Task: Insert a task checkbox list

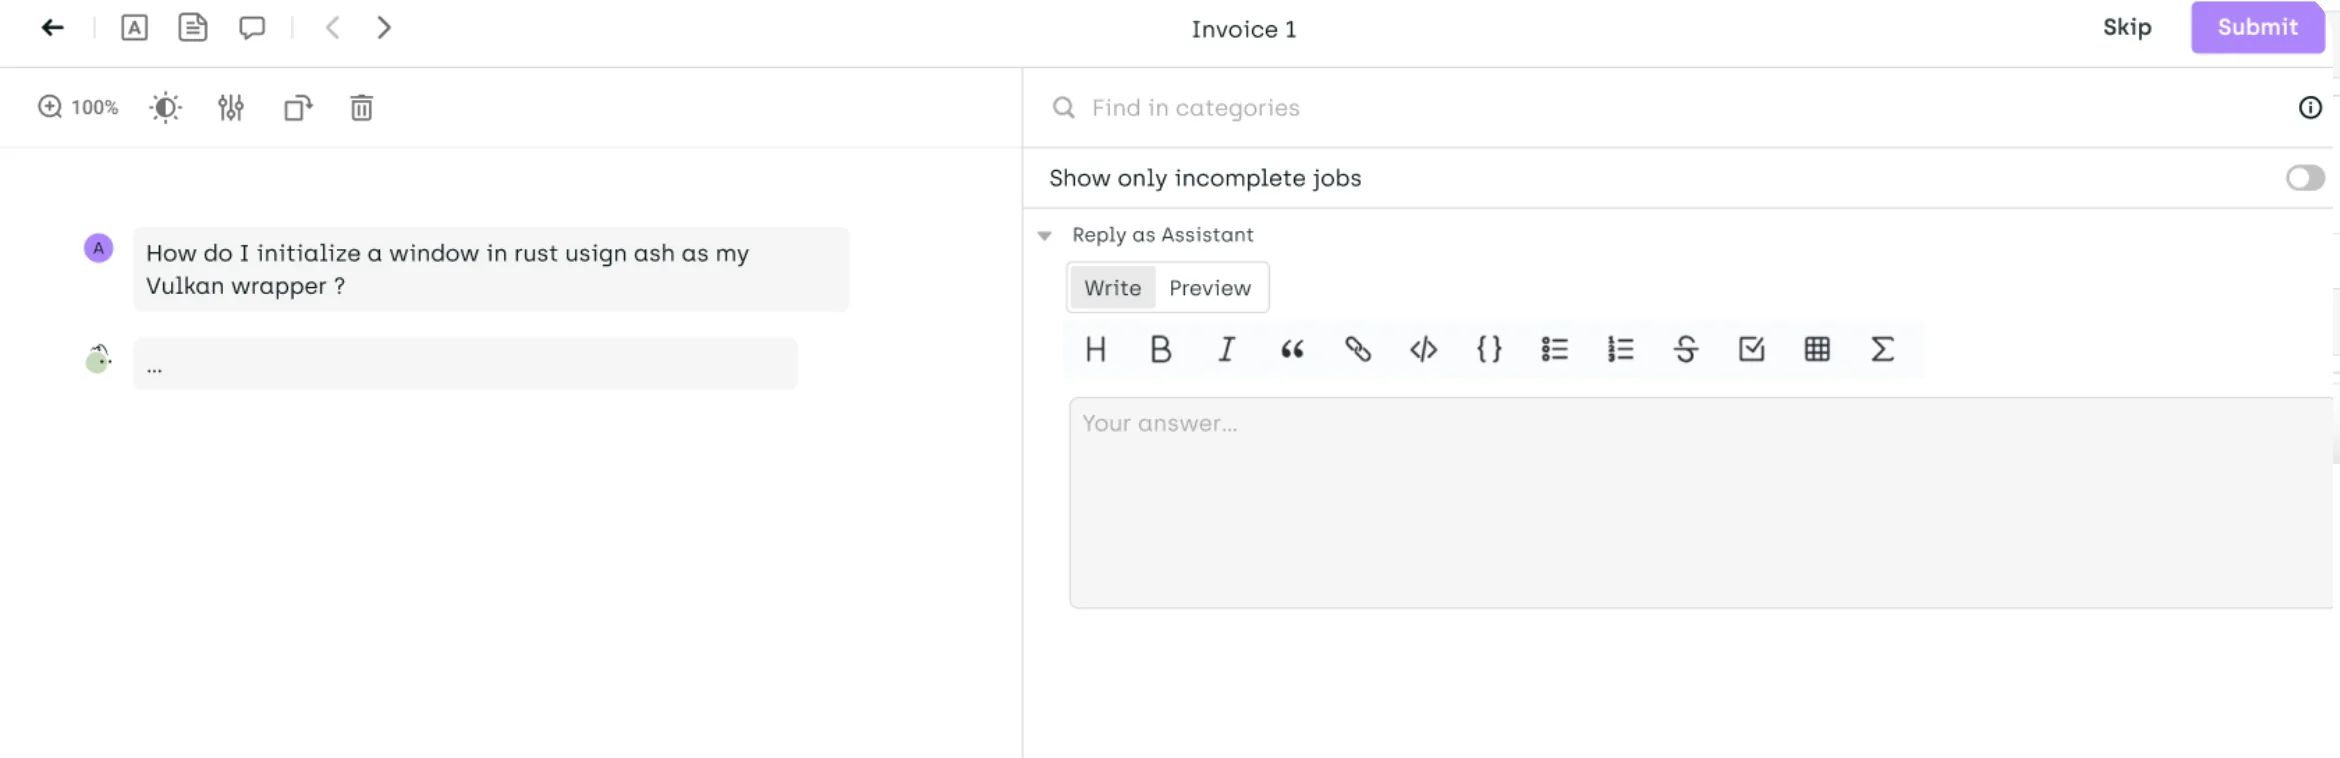Action: (x=1752, y=349)
